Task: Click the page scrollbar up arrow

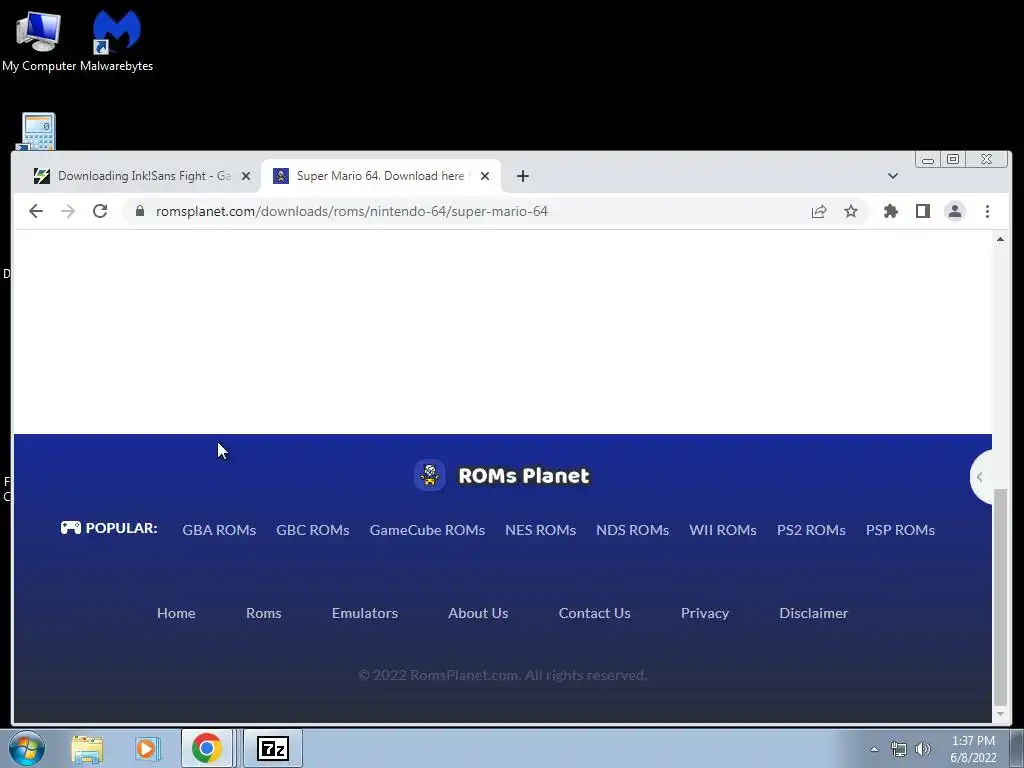Action: (1000, 240)
